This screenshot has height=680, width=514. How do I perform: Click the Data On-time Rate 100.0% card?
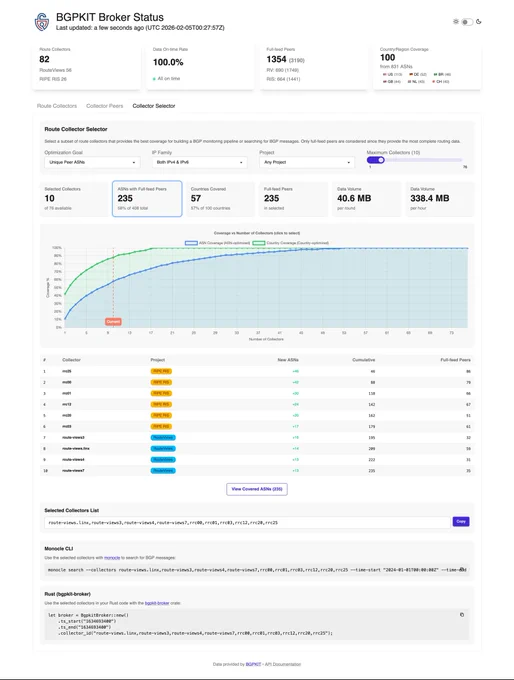click(x=200, y=66)
